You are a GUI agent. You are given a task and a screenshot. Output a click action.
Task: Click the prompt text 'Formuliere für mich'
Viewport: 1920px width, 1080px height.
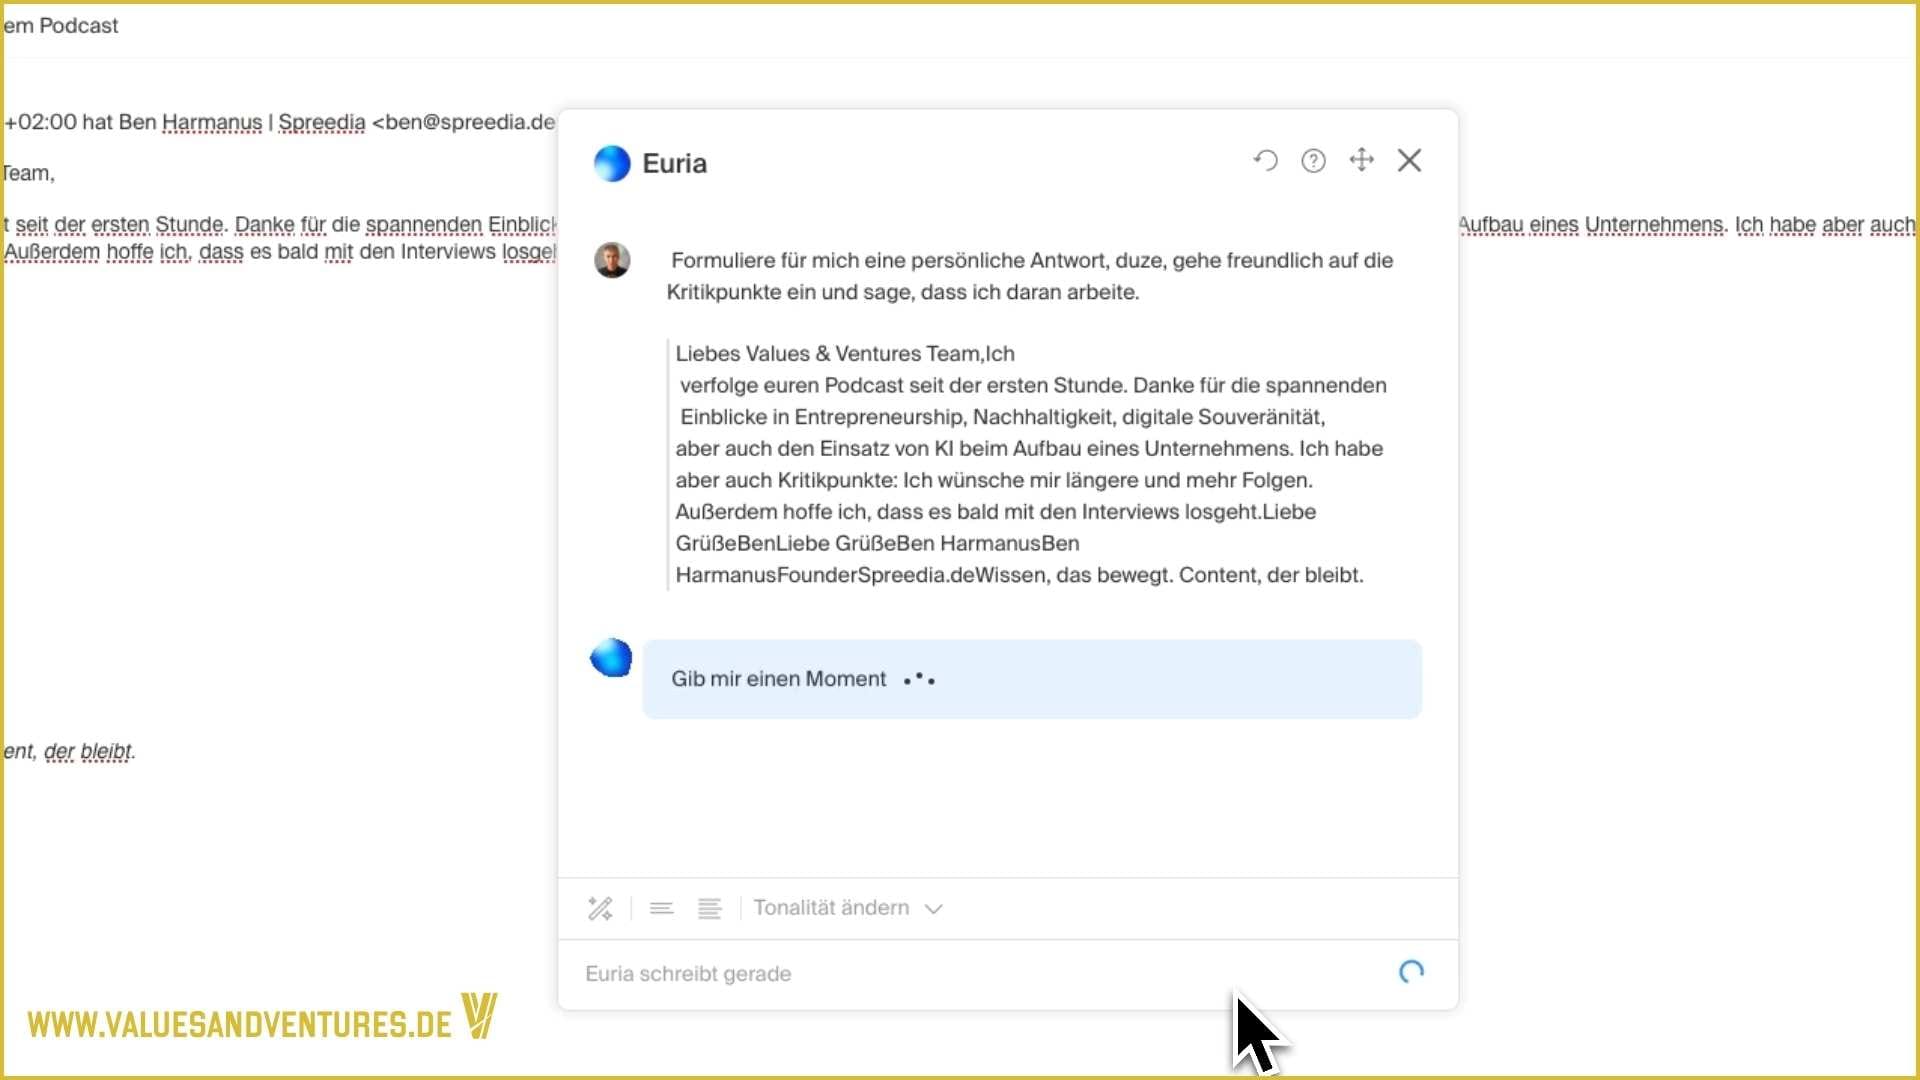pos(766,261)
